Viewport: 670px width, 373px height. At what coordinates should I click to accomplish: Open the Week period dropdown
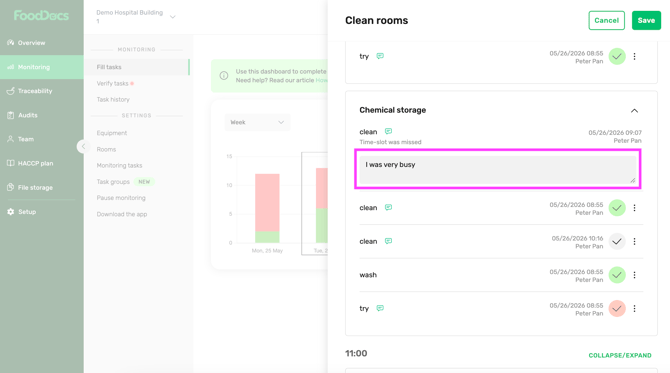click(x=257, y=122)
